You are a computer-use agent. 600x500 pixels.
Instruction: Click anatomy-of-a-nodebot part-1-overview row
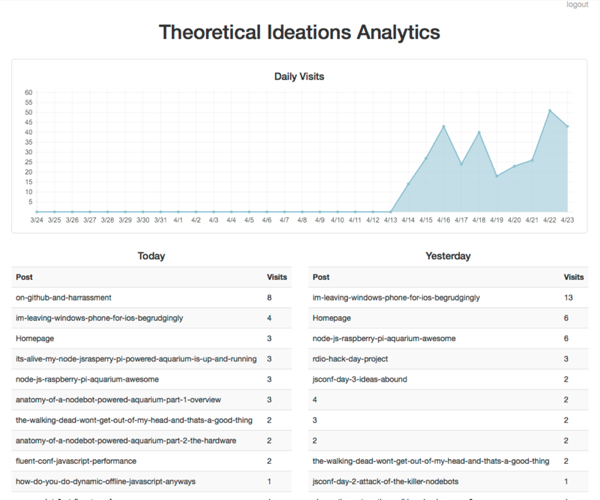tap(152, 400)
